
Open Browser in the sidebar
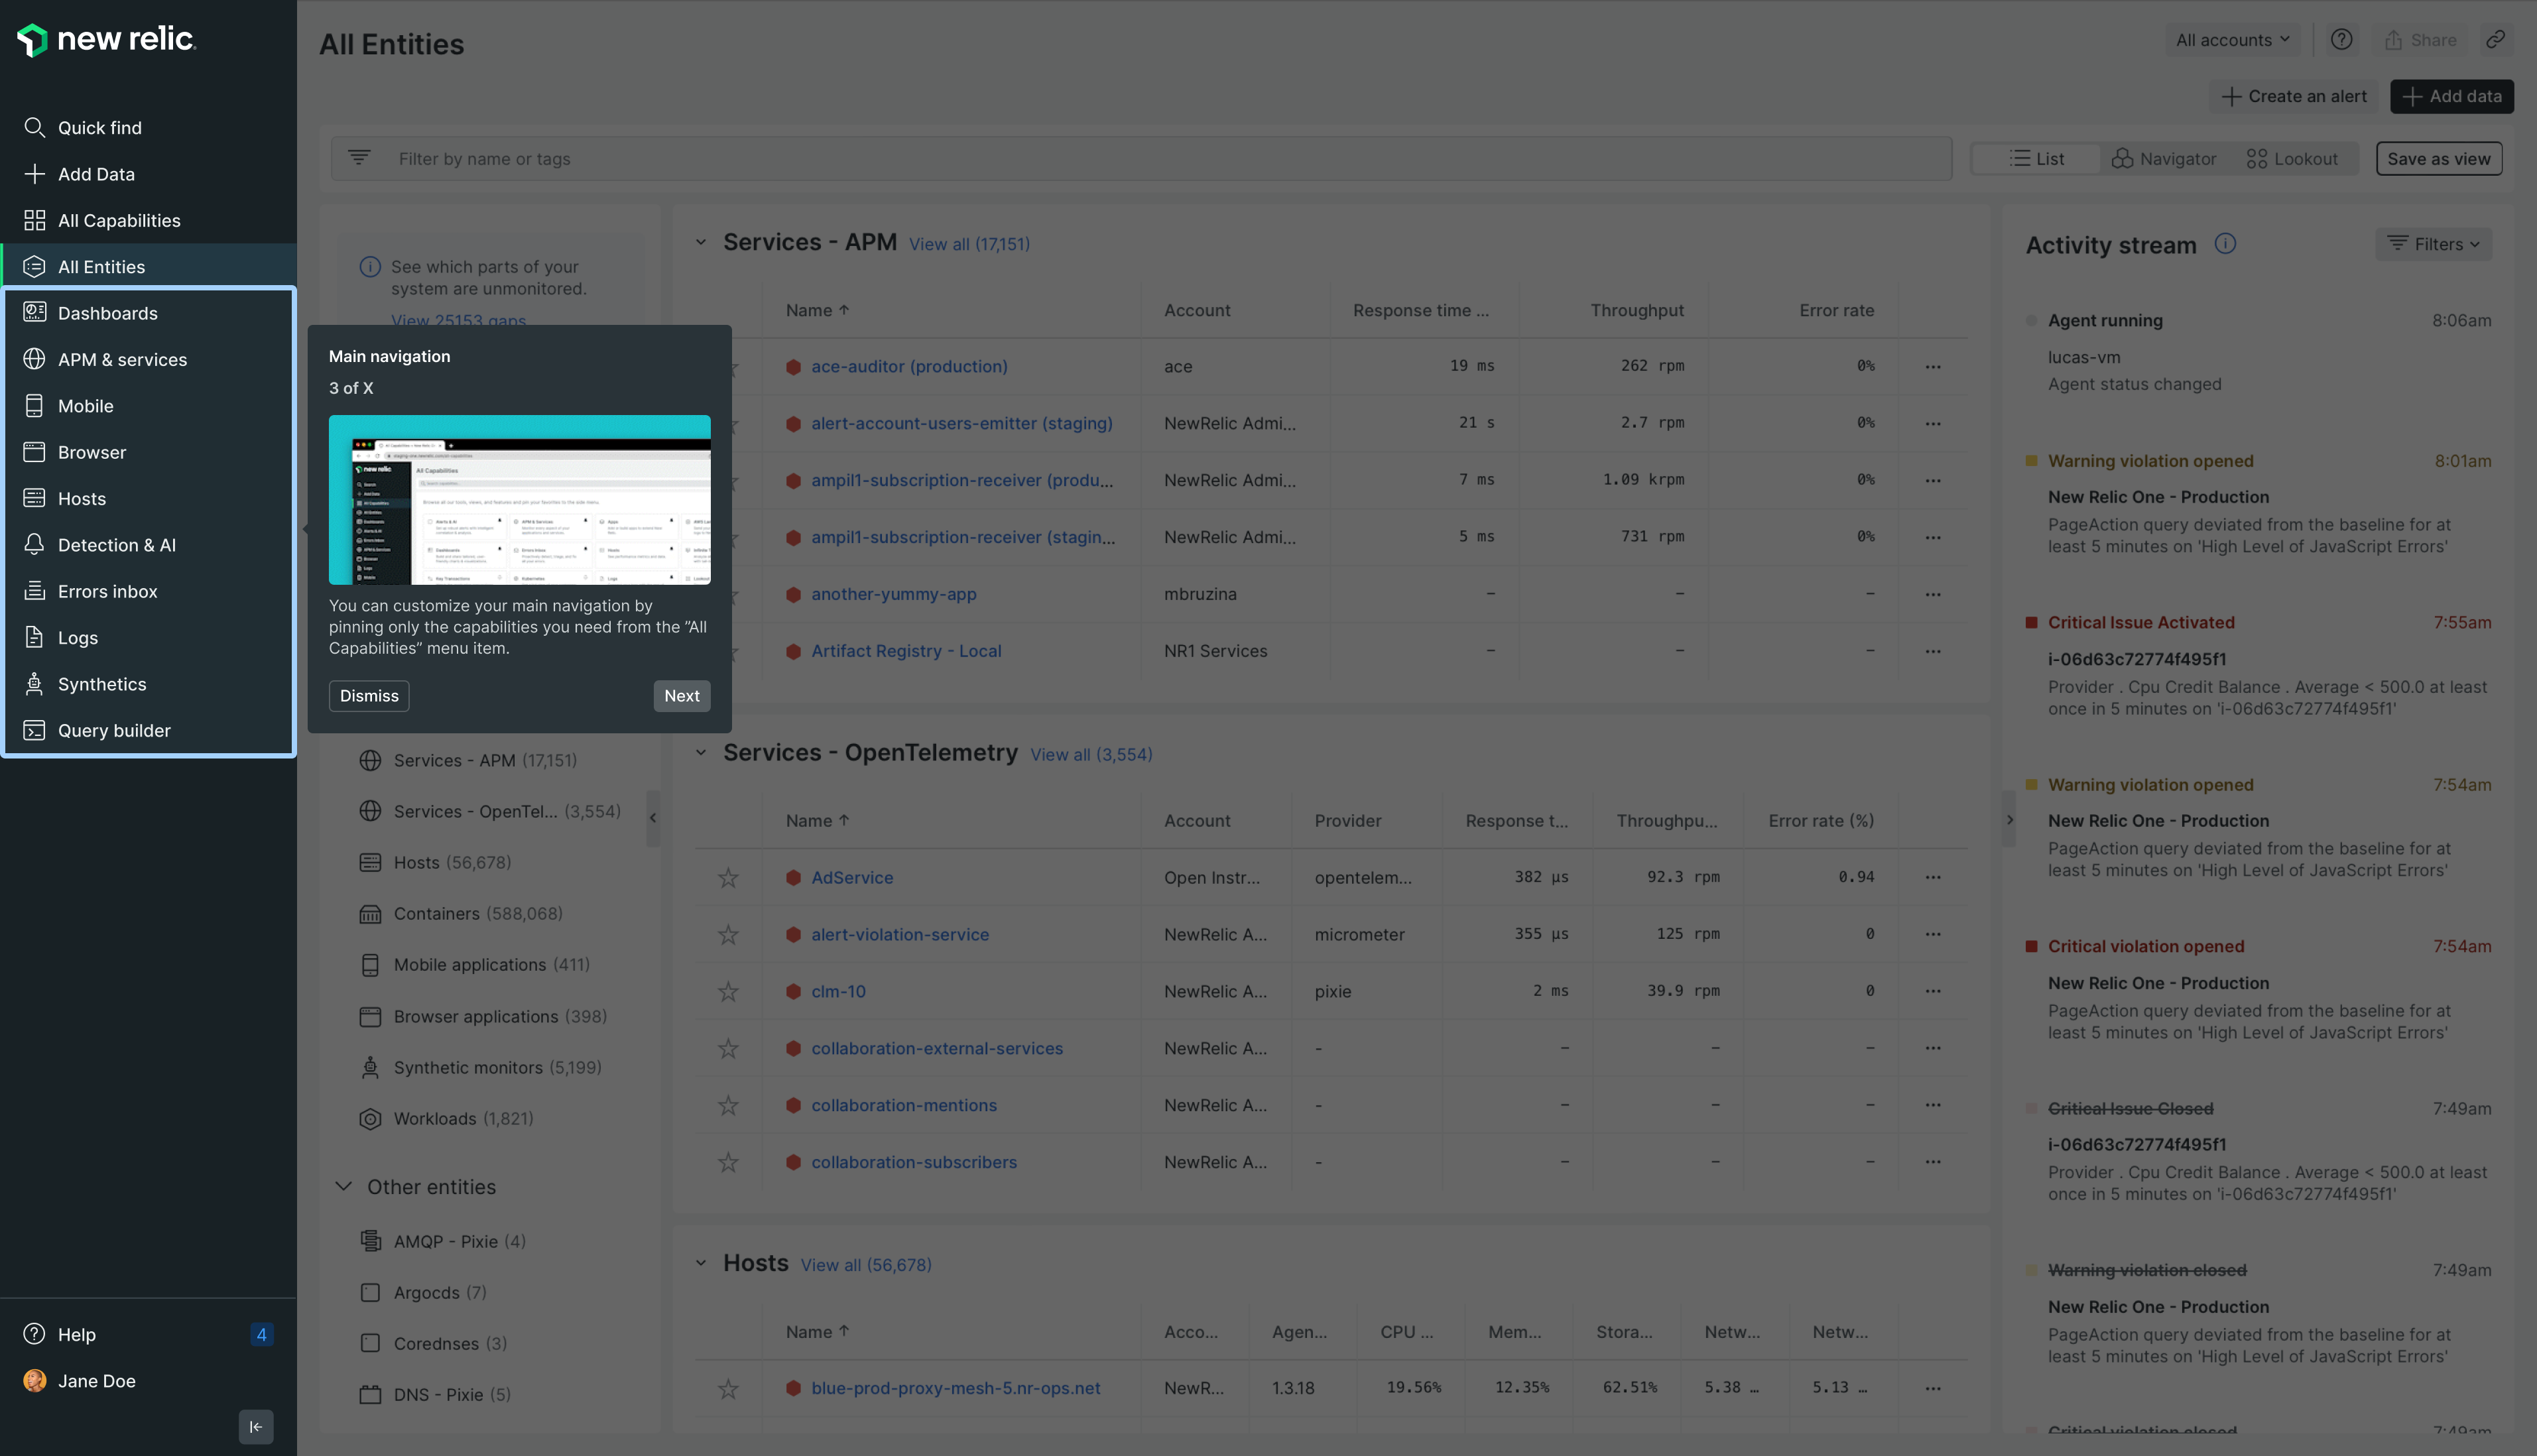[x=148, y=452]
